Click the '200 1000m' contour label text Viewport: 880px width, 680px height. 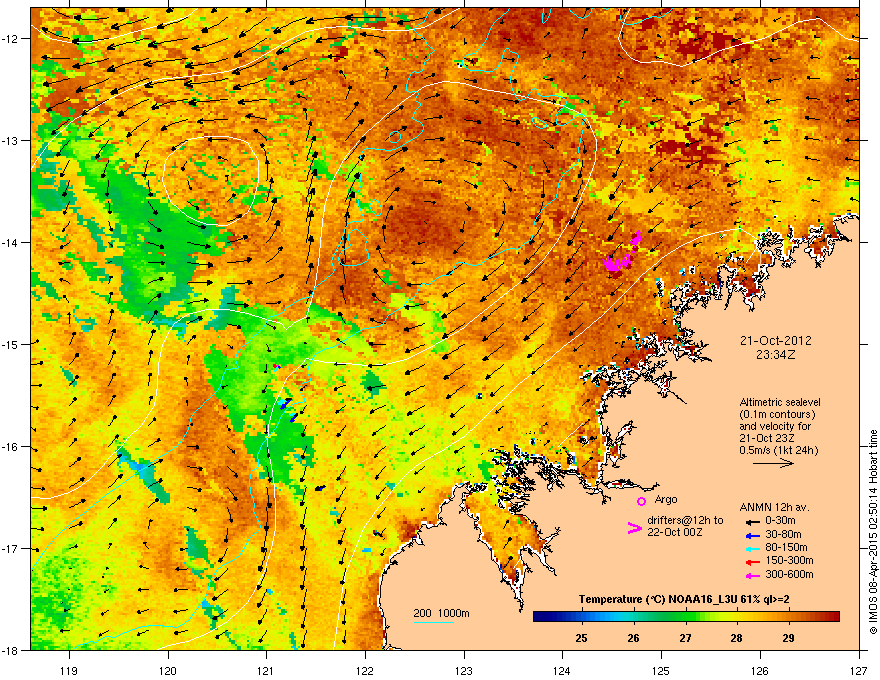tap(442, 613)
